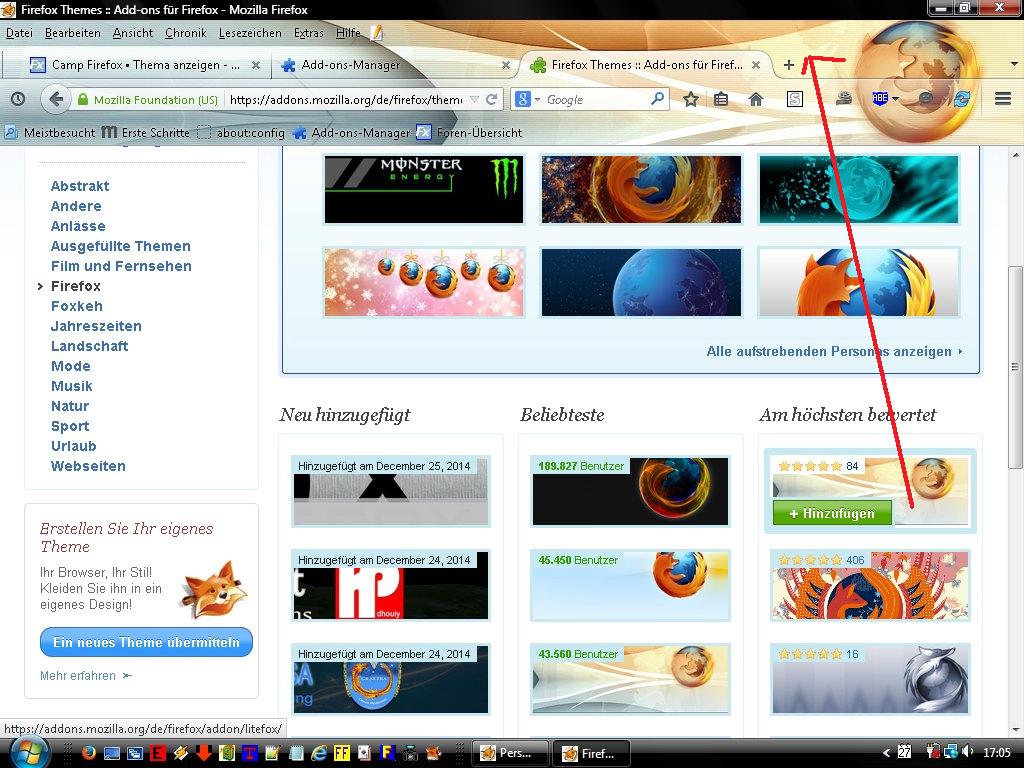The image size is (1024, 768).
Task: Open the Hilfe menu
Action: click(348, 33)
